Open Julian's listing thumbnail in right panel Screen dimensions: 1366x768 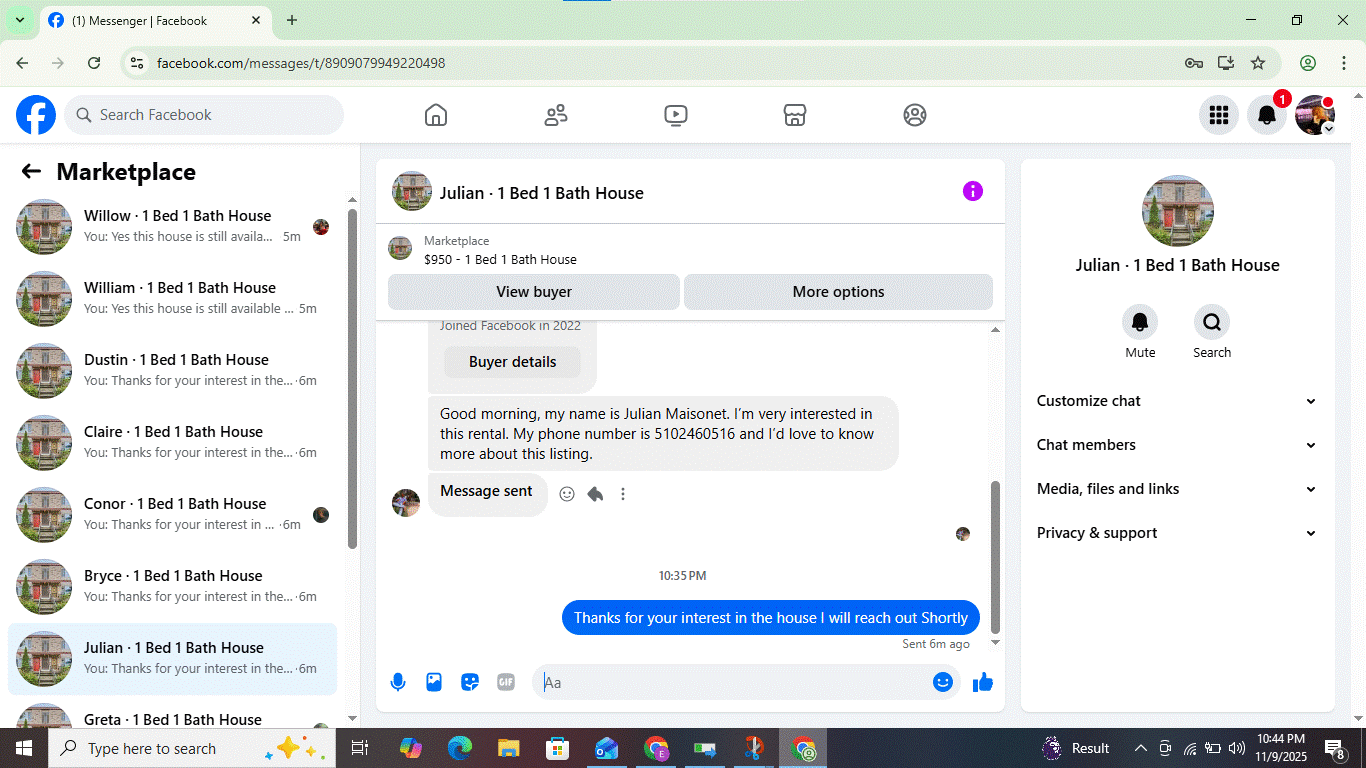pyautogui.click(x=1177, y=211)
